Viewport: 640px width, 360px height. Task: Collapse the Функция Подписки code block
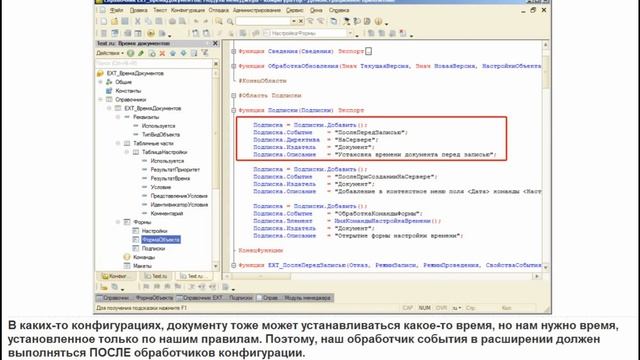(x=233, y=110)
